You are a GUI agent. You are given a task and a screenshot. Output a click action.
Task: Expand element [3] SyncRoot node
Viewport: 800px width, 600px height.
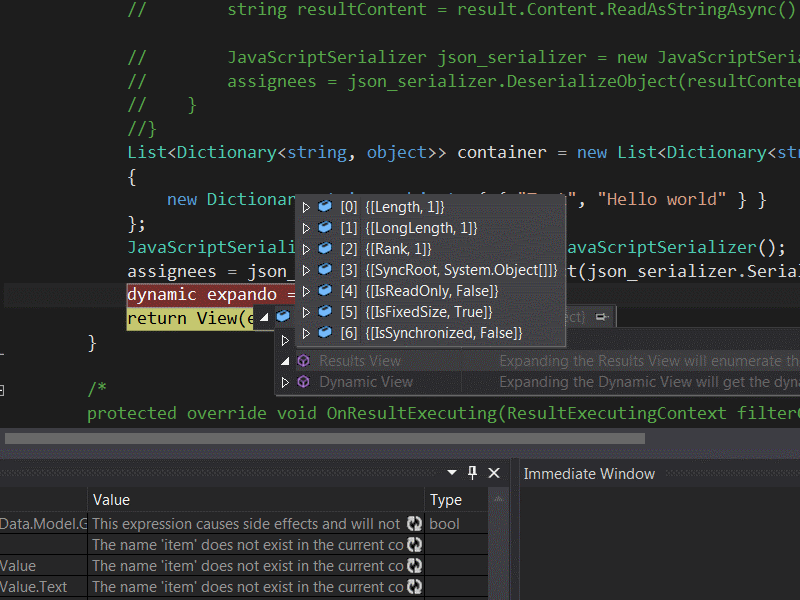tap(306, 270)
